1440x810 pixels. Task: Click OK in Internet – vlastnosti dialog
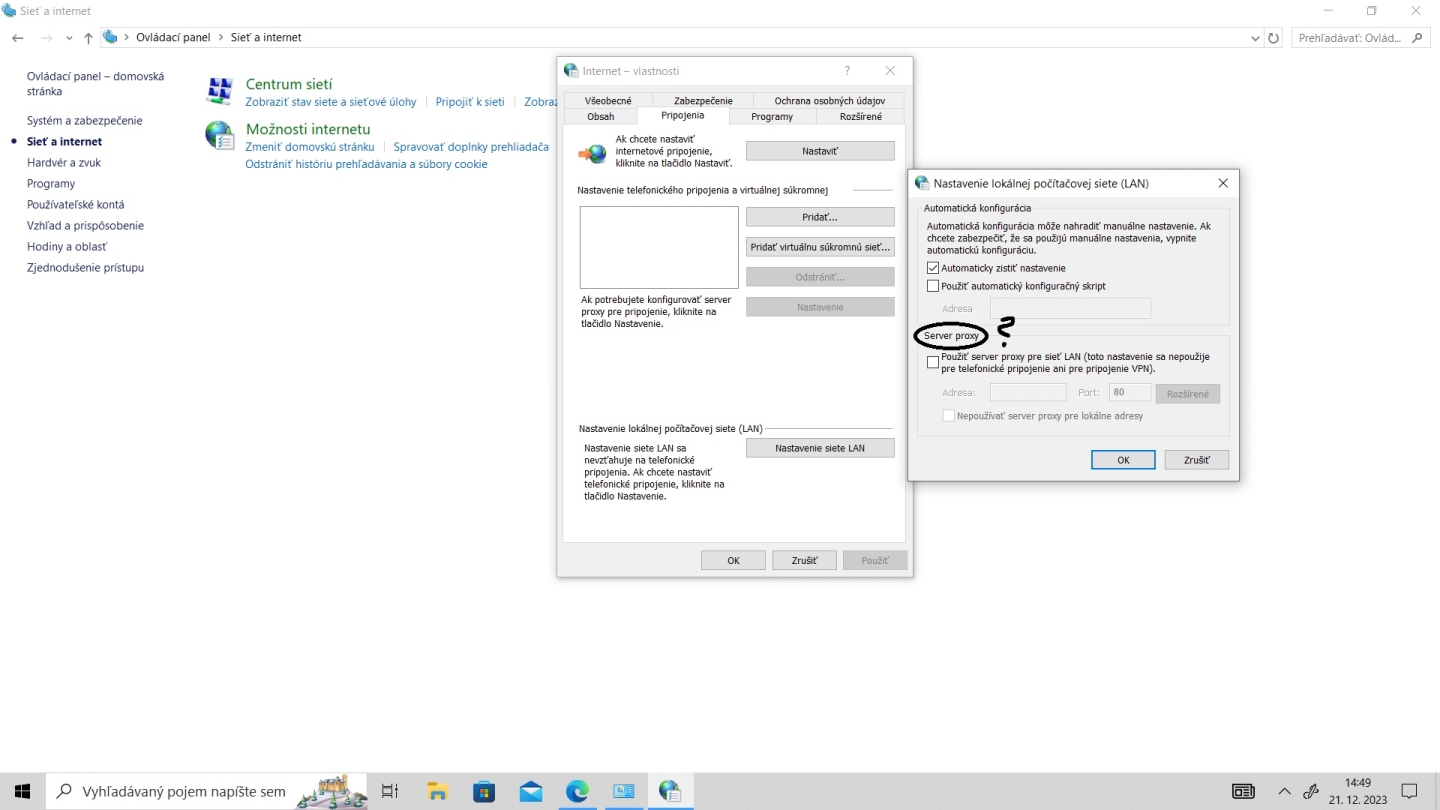pyautogui.click(x=733, y=561)
